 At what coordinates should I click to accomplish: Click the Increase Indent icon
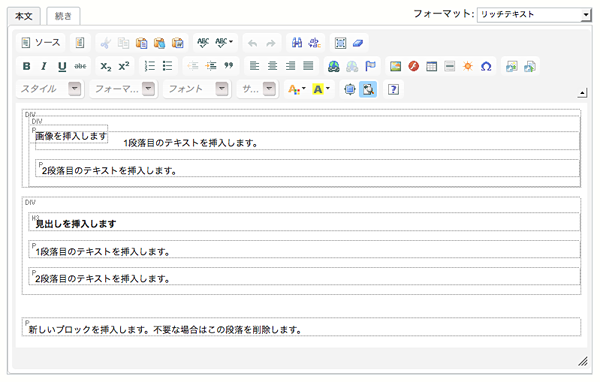pyautogui.click(x=210, y=66)
